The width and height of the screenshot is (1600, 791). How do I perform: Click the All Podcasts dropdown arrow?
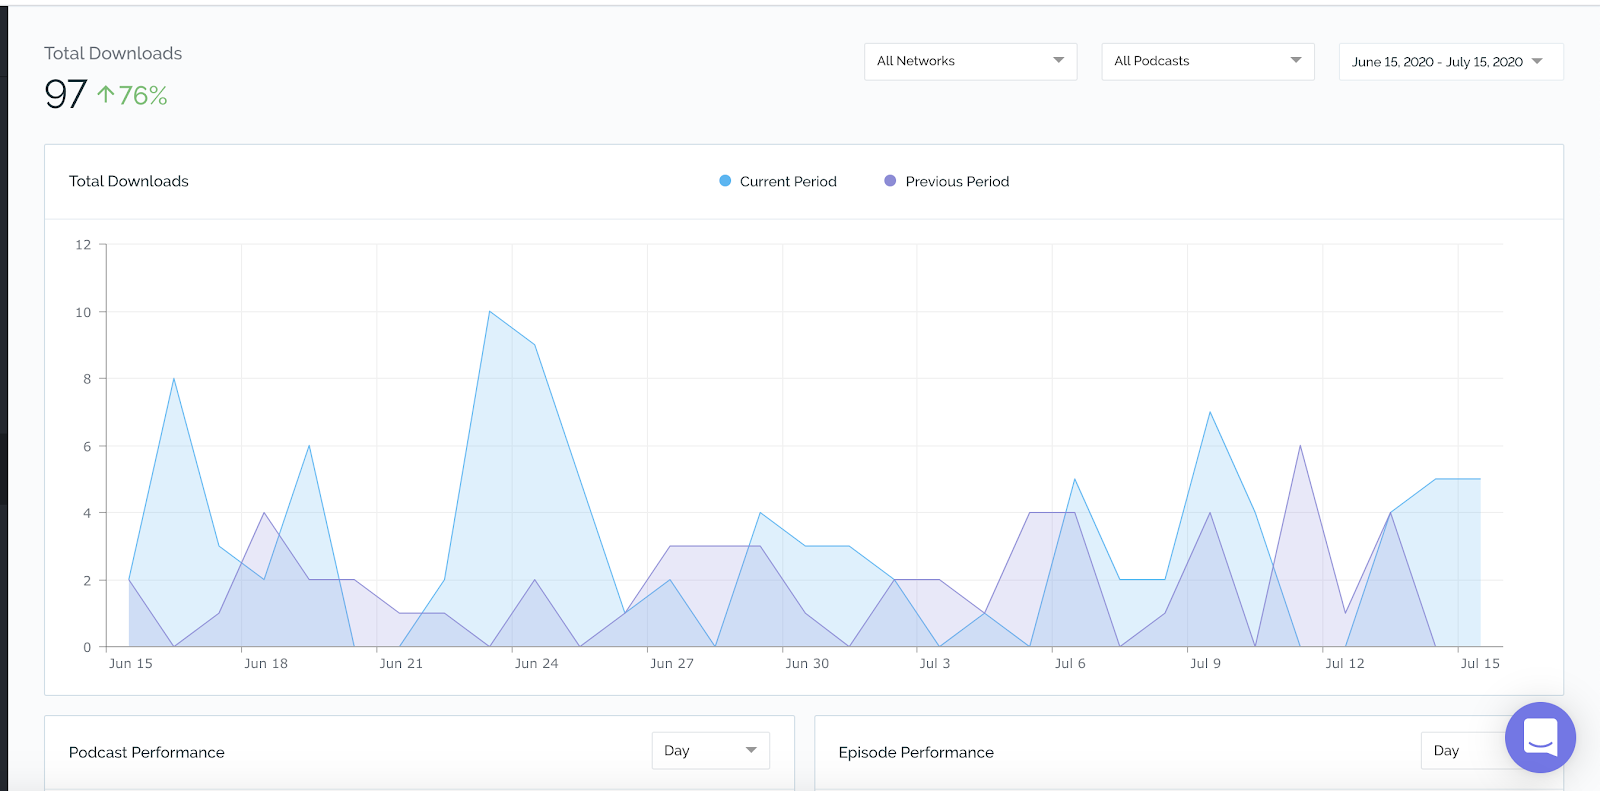(x=1295, y=61)
